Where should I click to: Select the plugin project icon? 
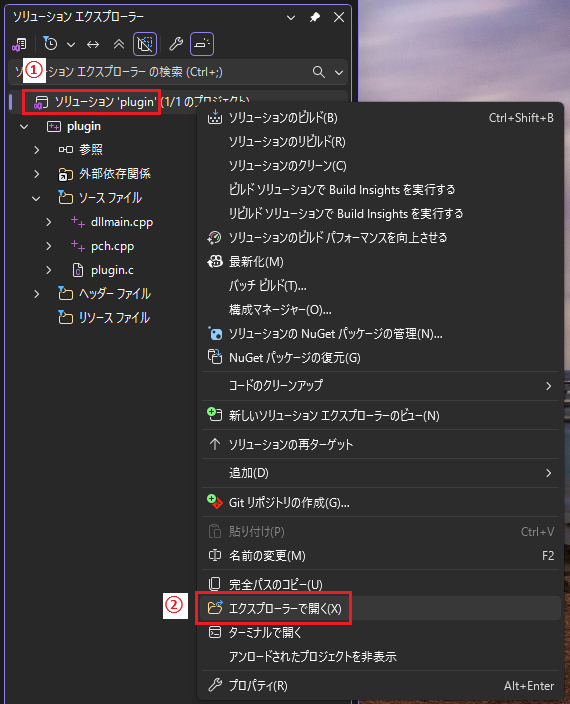tap(54, 127)
